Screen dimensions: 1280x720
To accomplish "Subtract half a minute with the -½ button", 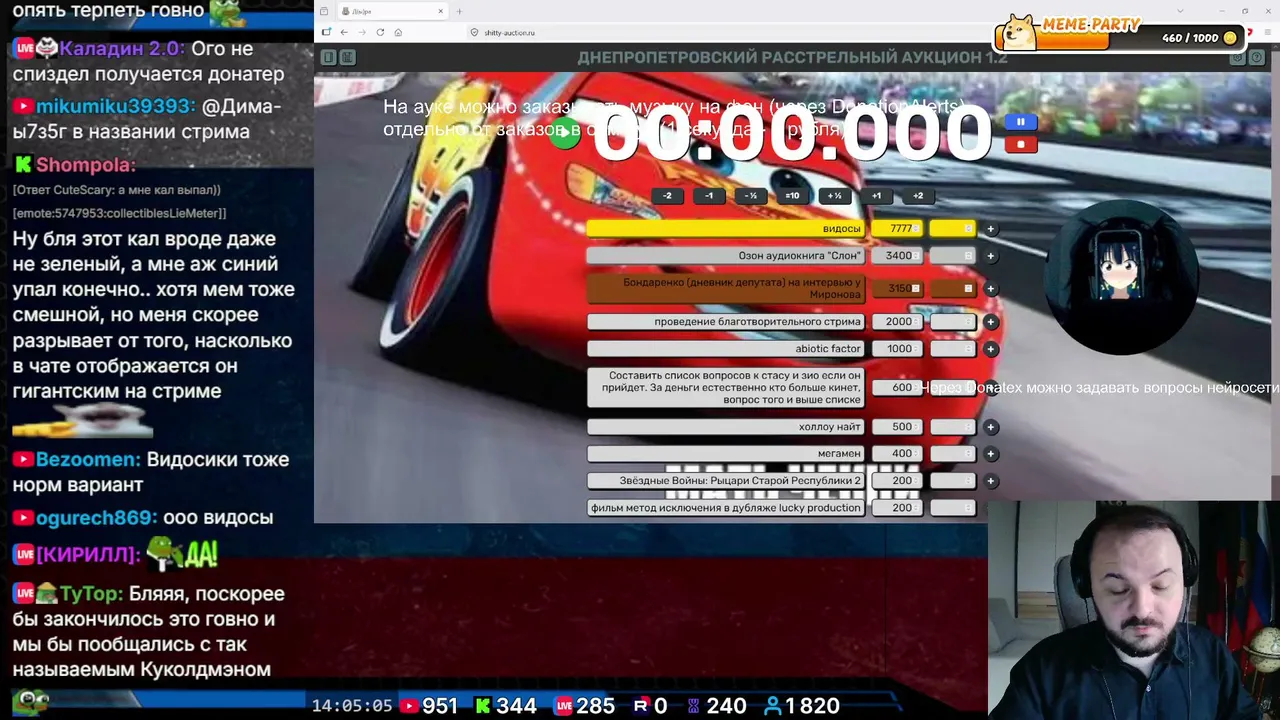I will click(x=751, y=196).
